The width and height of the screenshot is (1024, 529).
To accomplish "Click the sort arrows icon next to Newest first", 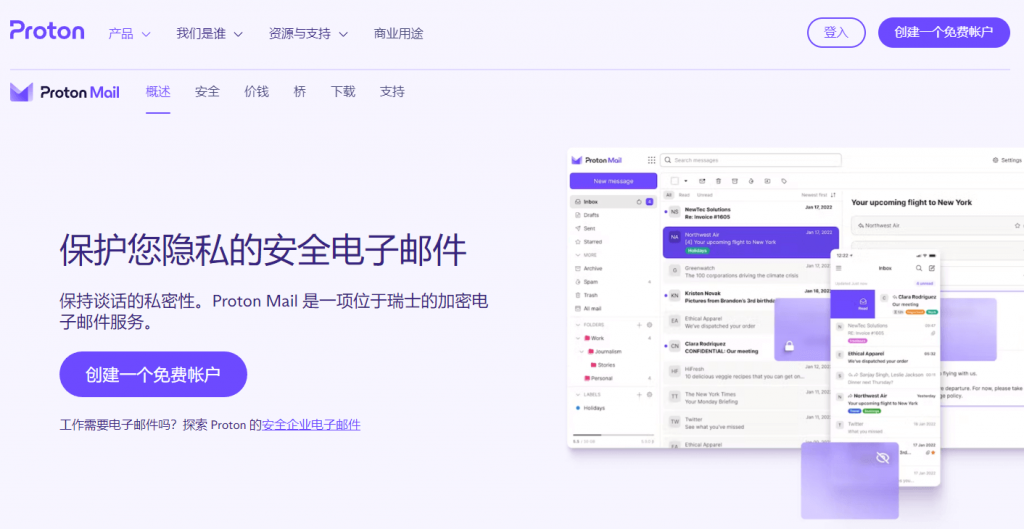I will [833, 195].
